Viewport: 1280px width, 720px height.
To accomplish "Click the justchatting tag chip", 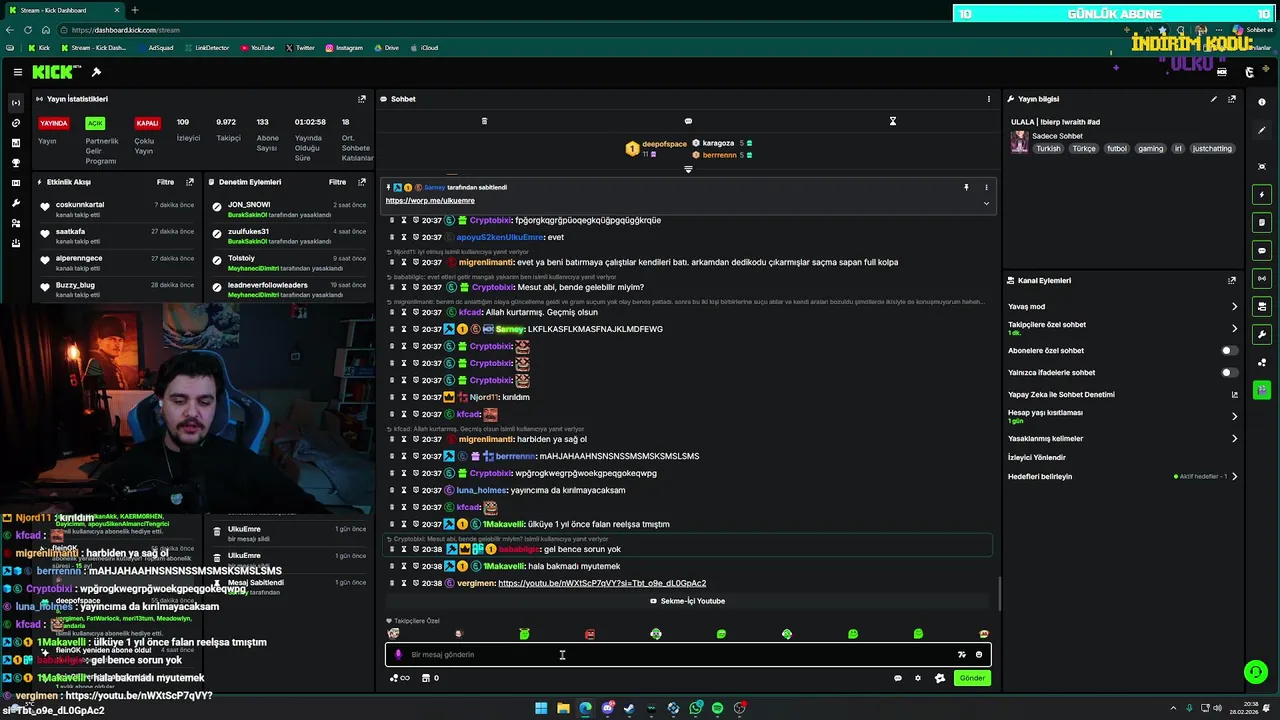I will [x=1212, y=148].
